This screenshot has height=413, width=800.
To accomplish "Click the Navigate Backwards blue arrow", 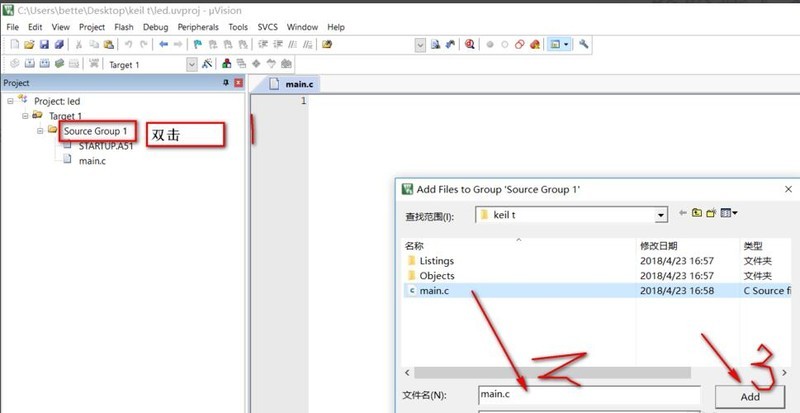I will [x=163, y=44].
